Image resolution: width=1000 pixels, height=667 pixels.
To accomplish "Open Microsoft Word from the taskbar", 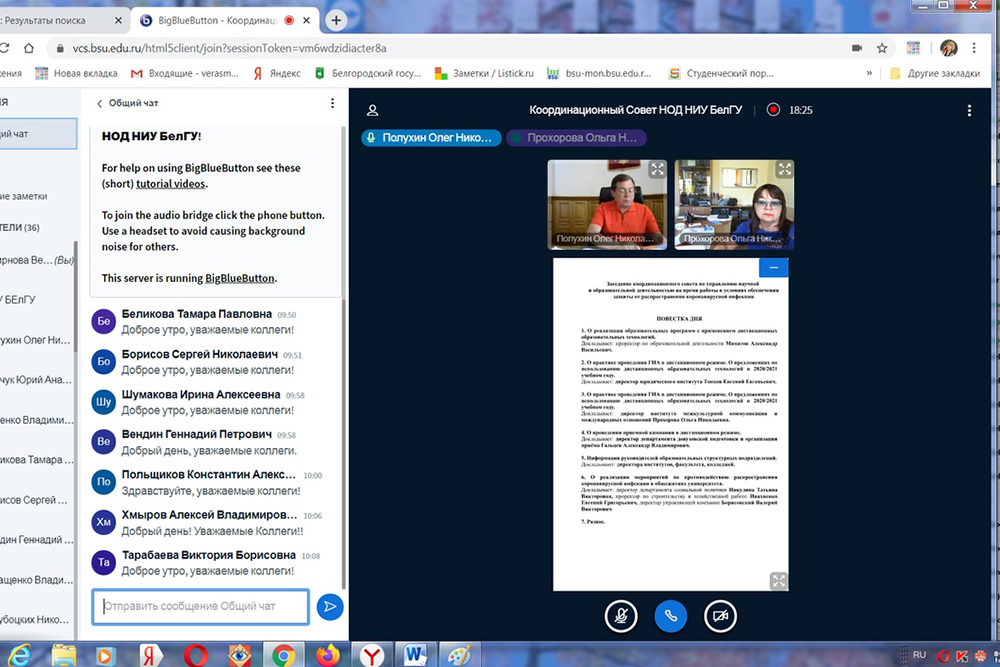I will 413,655.
